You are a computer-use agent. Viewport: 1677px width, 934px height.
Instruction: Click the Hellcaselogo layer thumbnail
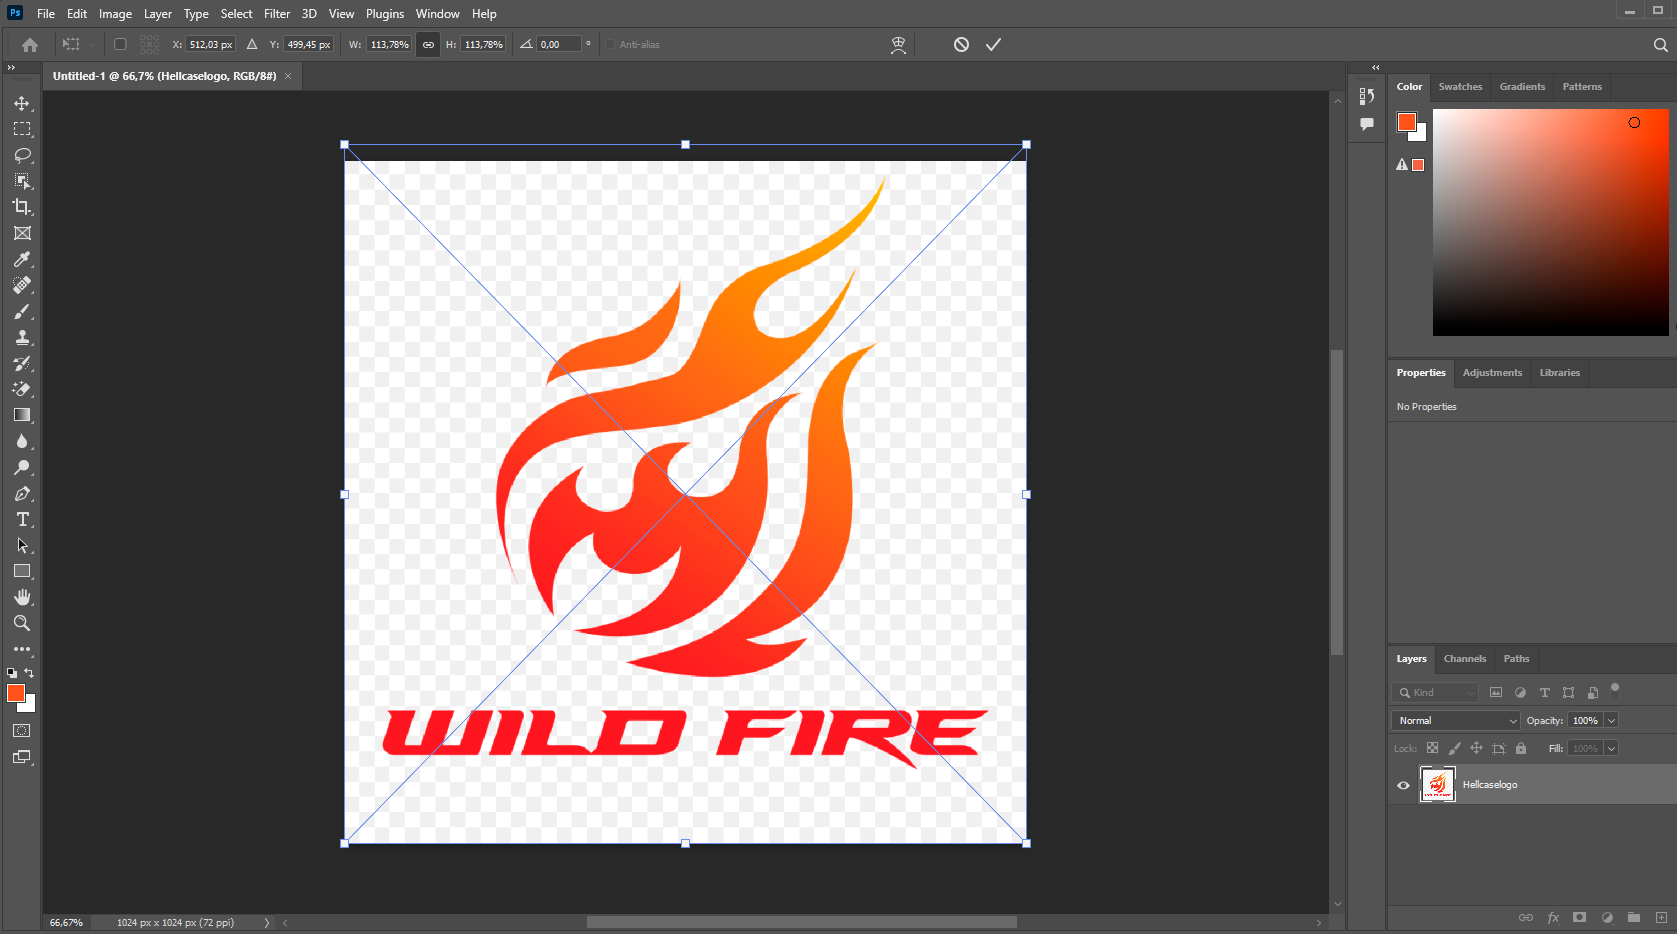(x=1437, y=785)
